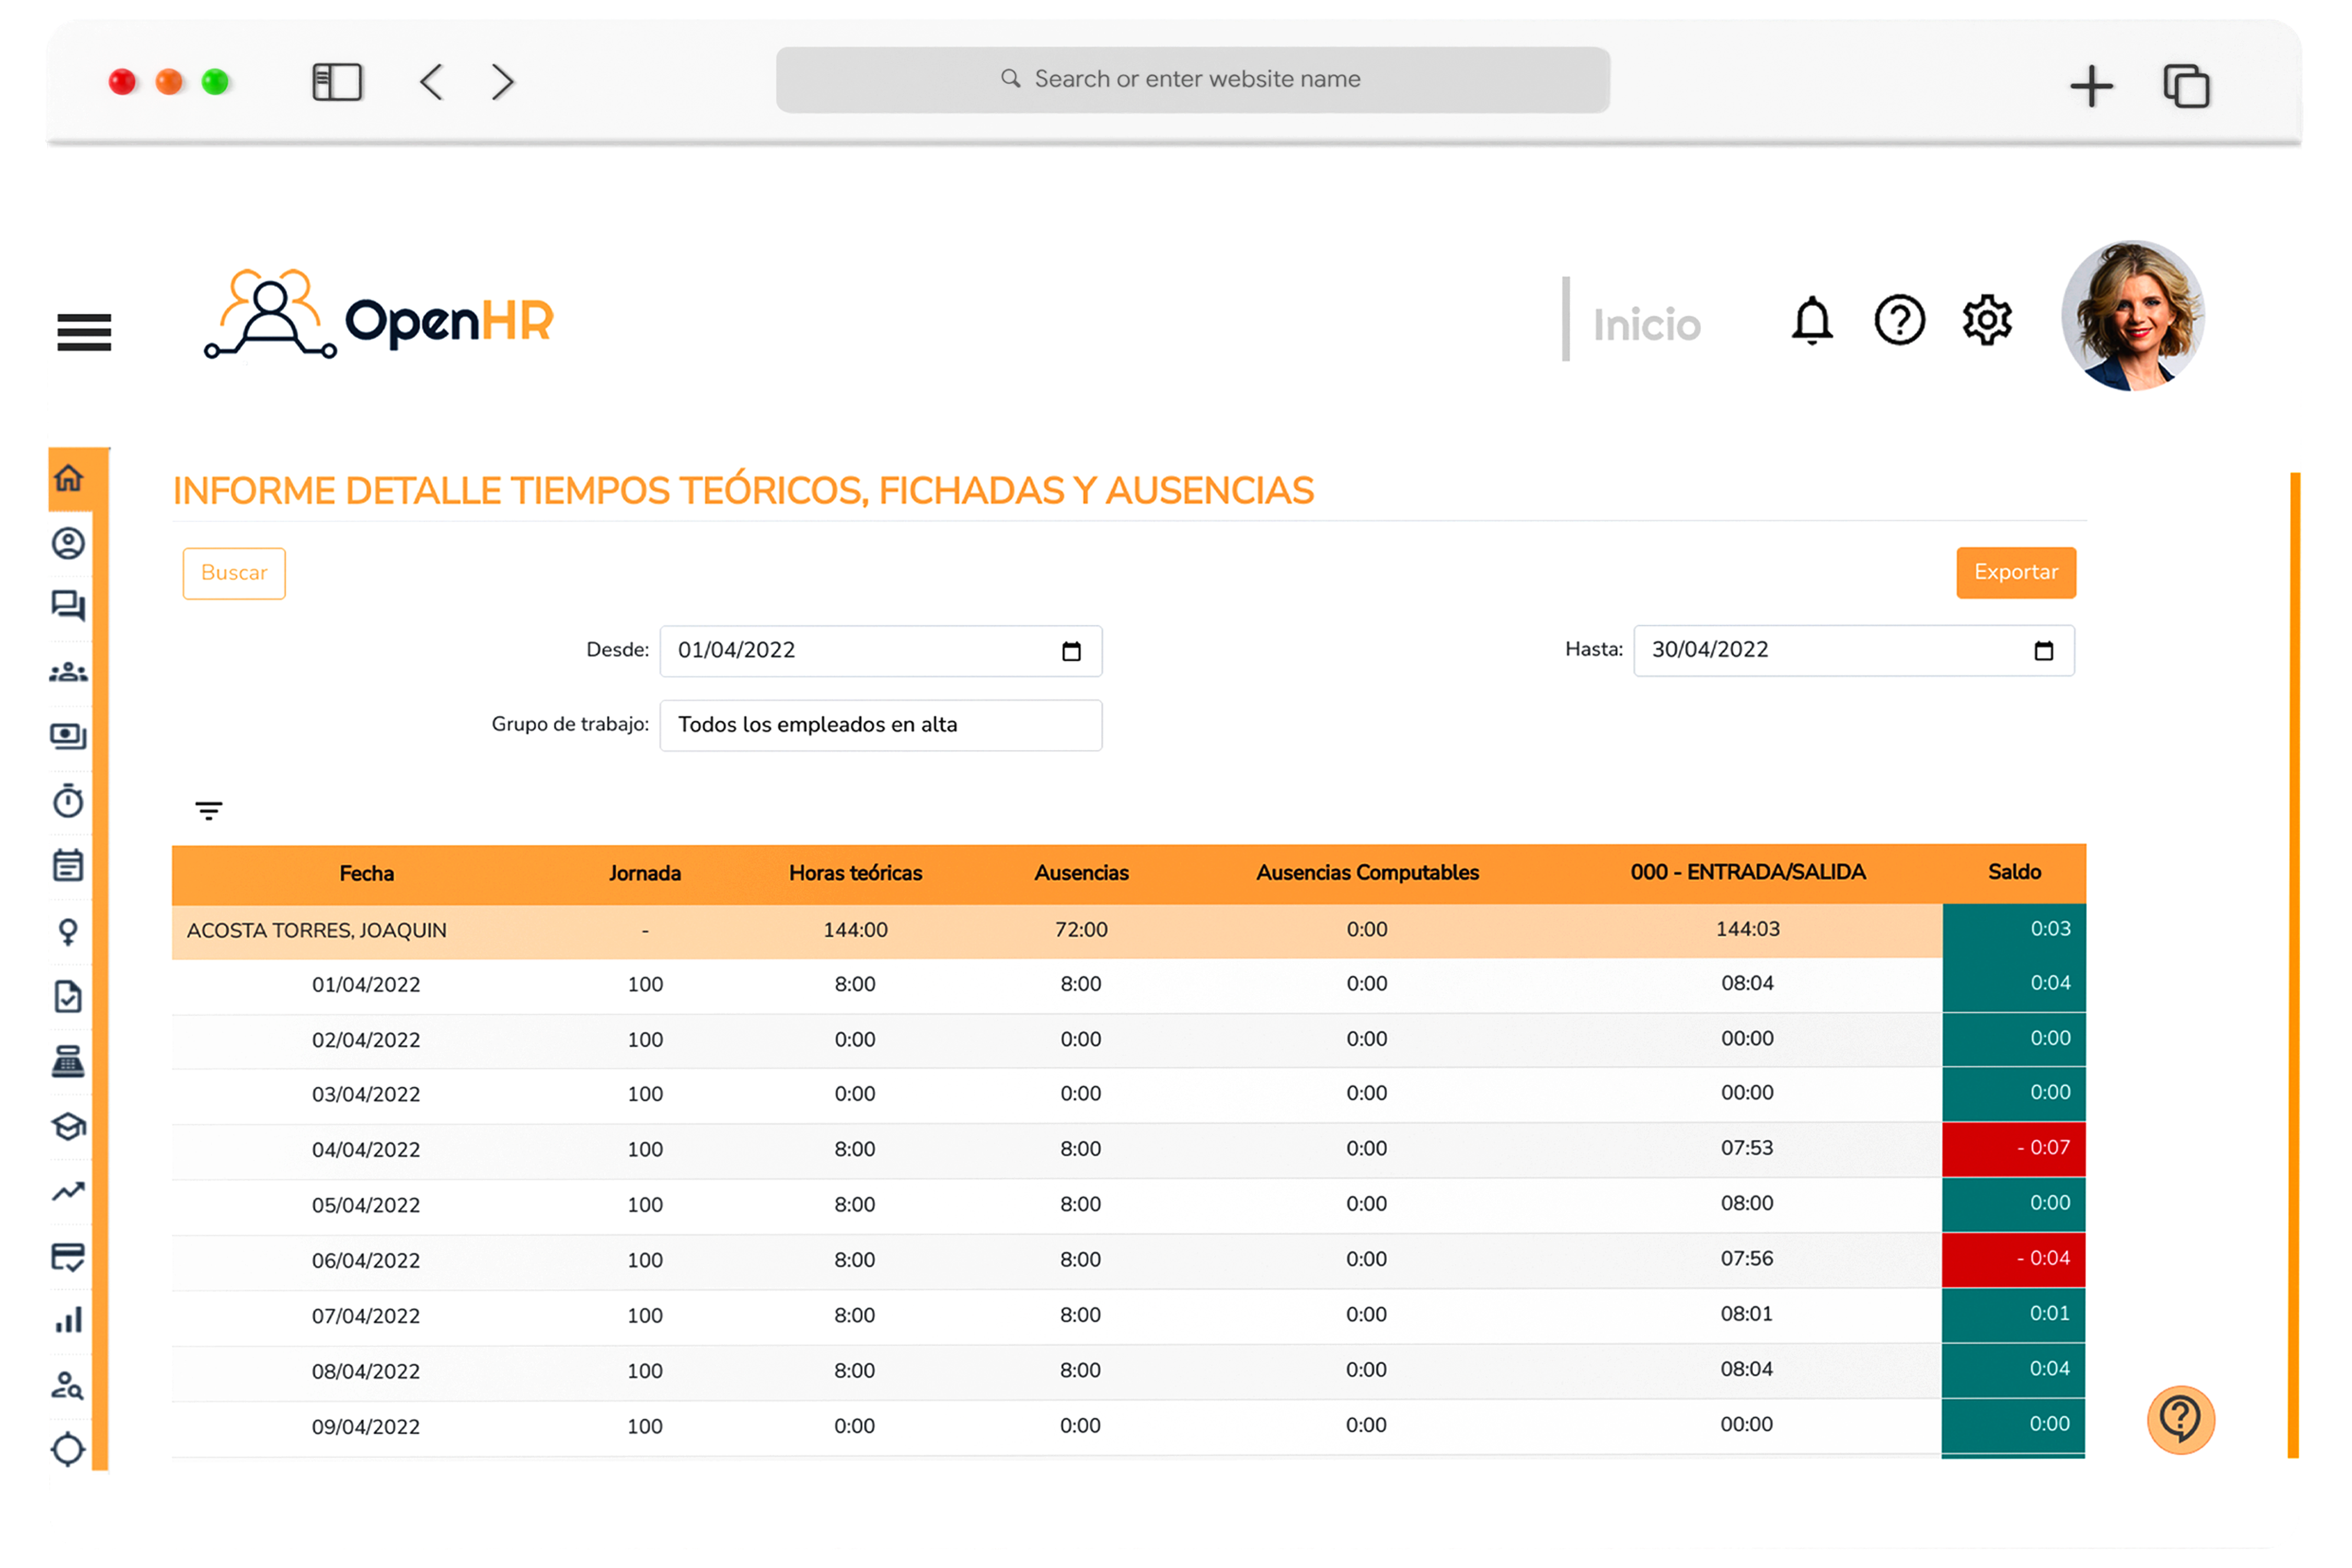Open chat messages sidebar icon
The height and width of the screenshot is (1568, 2352).
click(x=68, y=606)
